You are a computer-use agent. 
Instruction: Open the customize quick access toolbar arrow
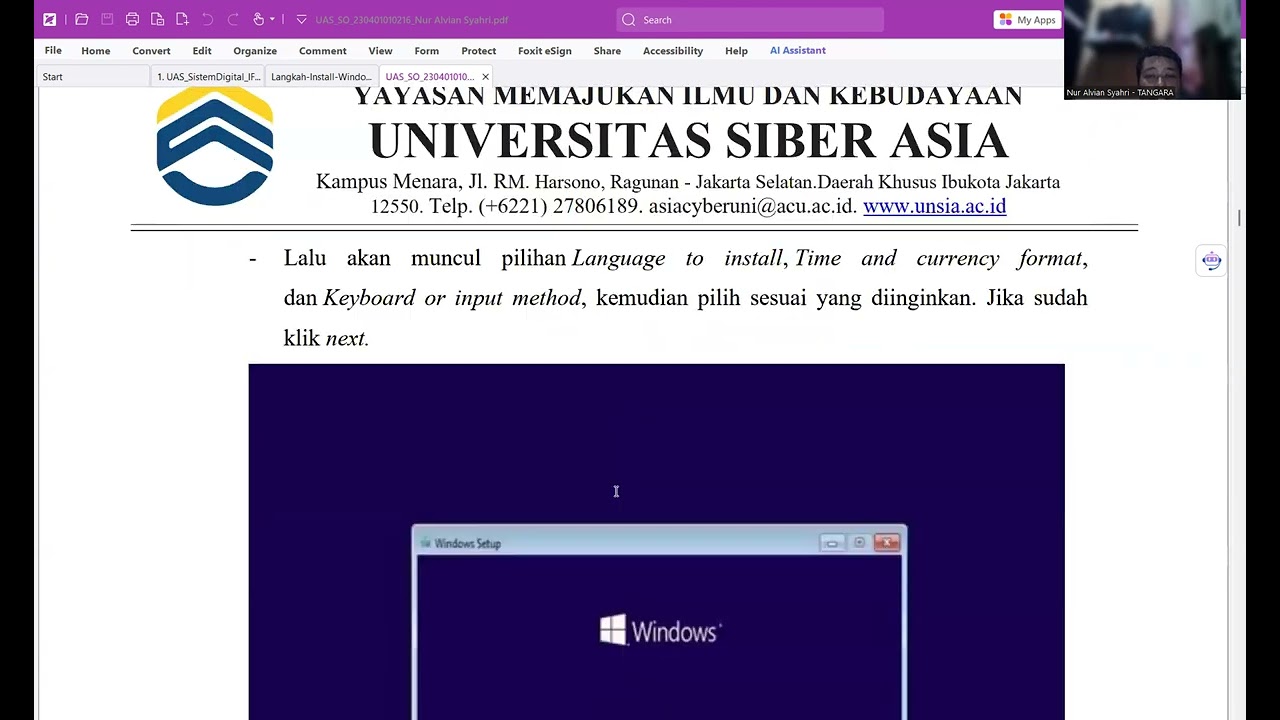301,19
